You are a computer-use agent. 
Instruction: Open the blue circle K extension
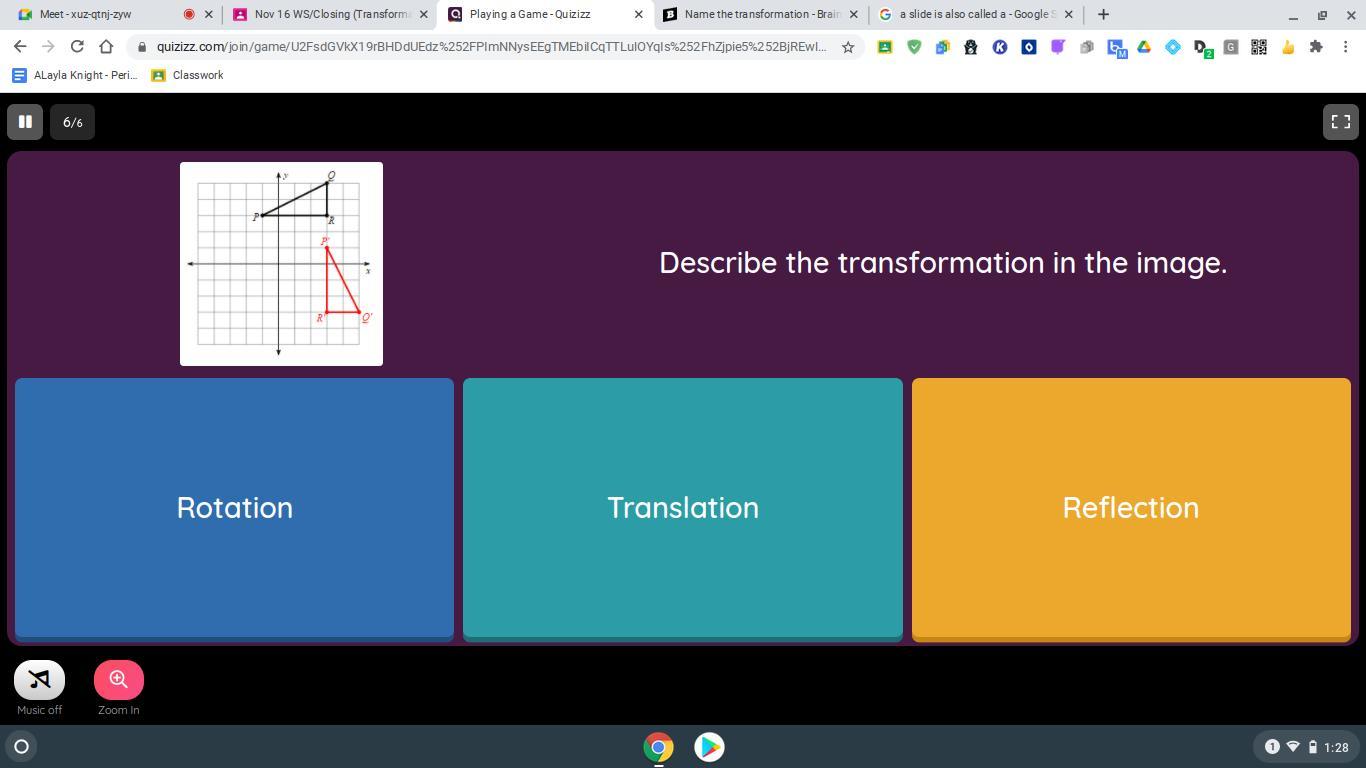999,47
